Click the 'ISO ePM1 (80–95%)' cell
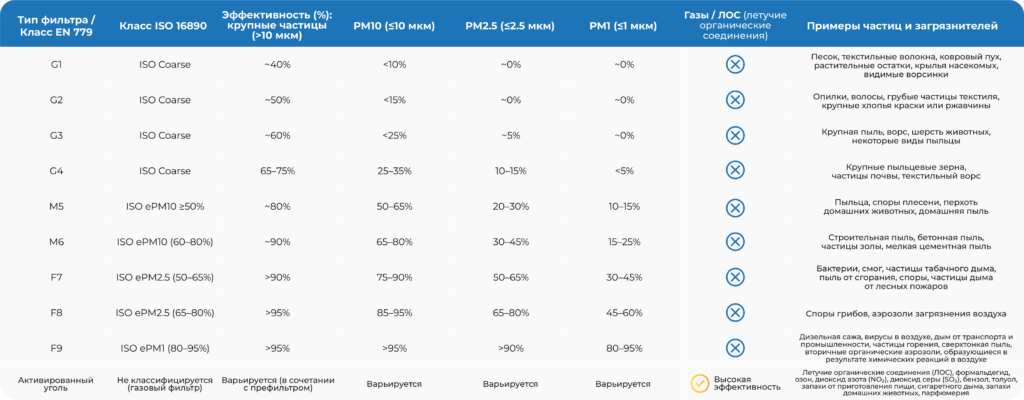Image resolution: width=1024 pixels, height=400 pixels. pyautogui.click(x=165, y=348)
